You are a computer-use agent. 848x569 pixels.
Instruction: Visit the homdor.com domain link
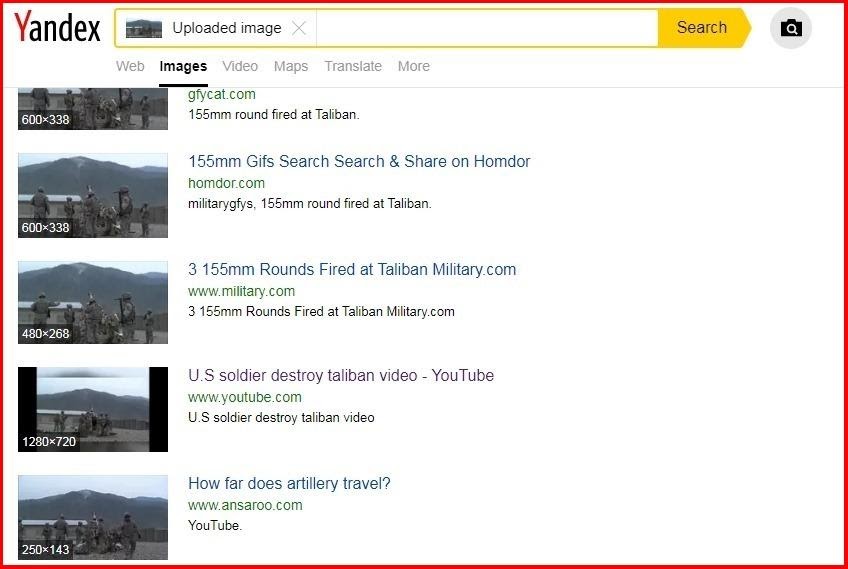tap(226, 183)
